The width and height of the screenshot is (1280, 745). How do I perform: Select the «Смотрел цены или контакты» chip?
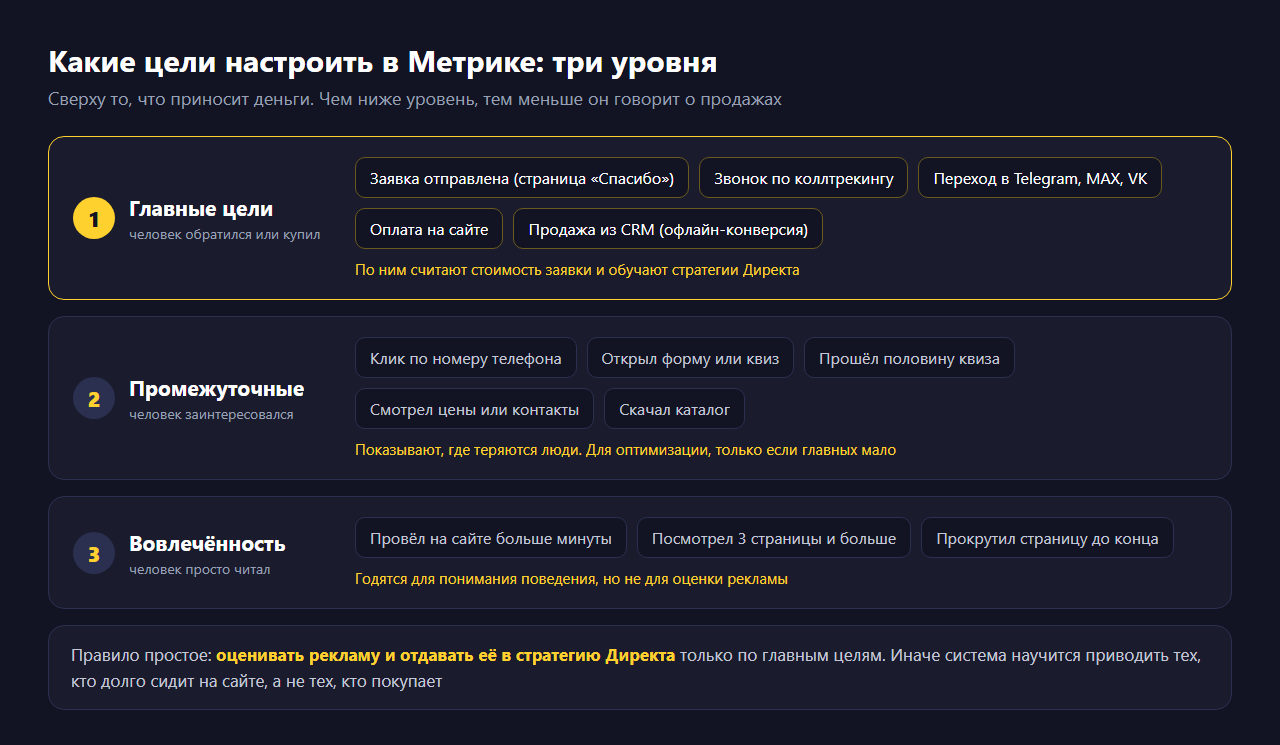point(474,409)
